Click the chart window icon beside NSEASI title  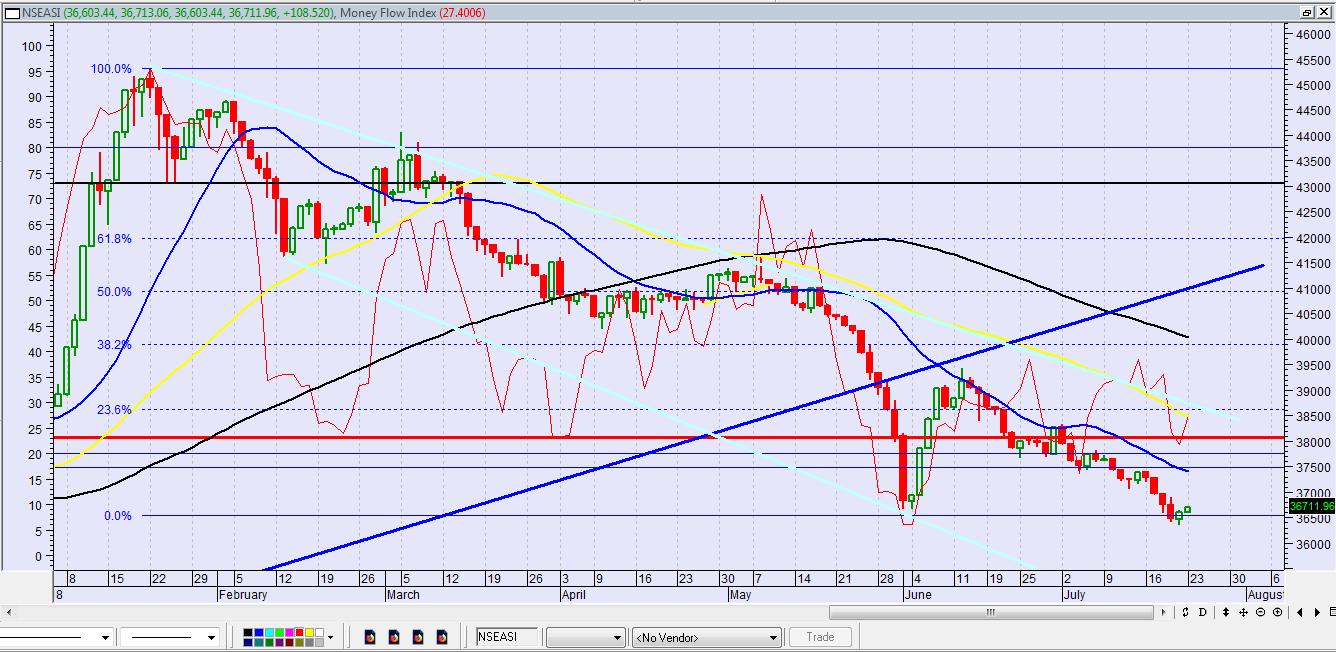click(x=12, y=12)
